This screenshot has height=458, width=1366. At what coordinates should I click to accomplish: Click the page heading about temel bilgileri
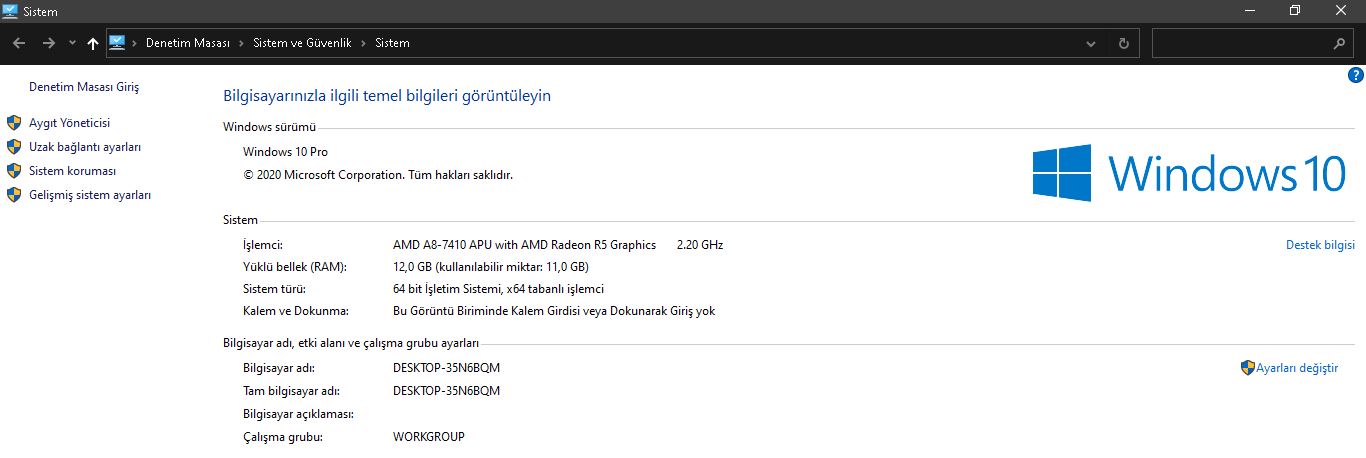[x=387, y=96]
